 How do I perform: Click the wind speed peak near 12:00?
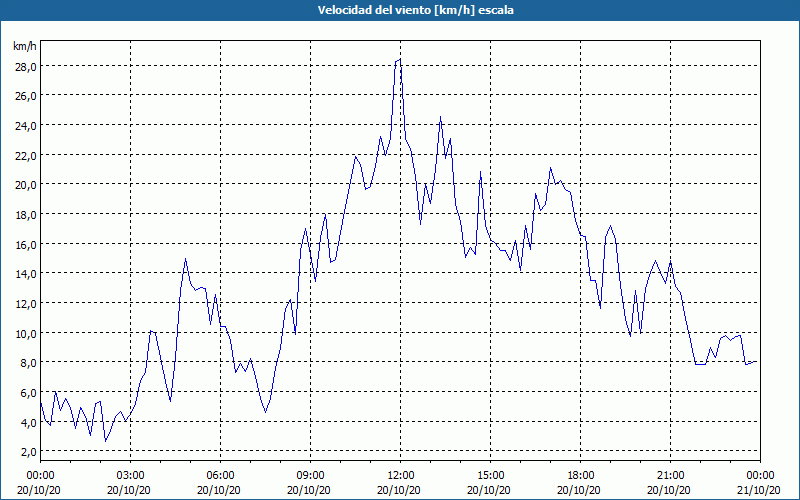pos(400,60)
